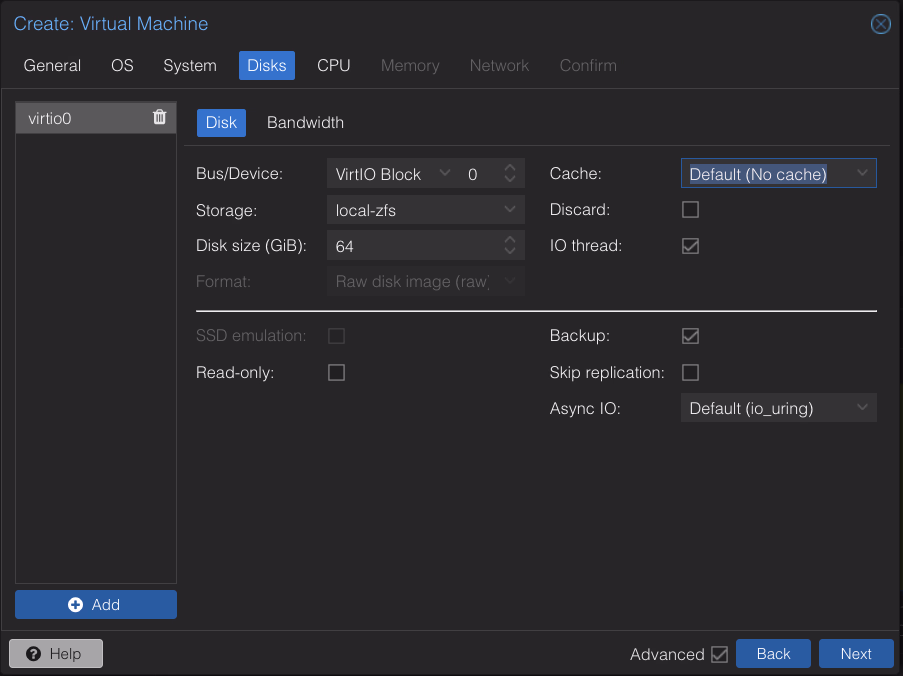The height and width of the screenshot is (676, 903).
Task: Enable Skip replication
Action: coord(690,372)
